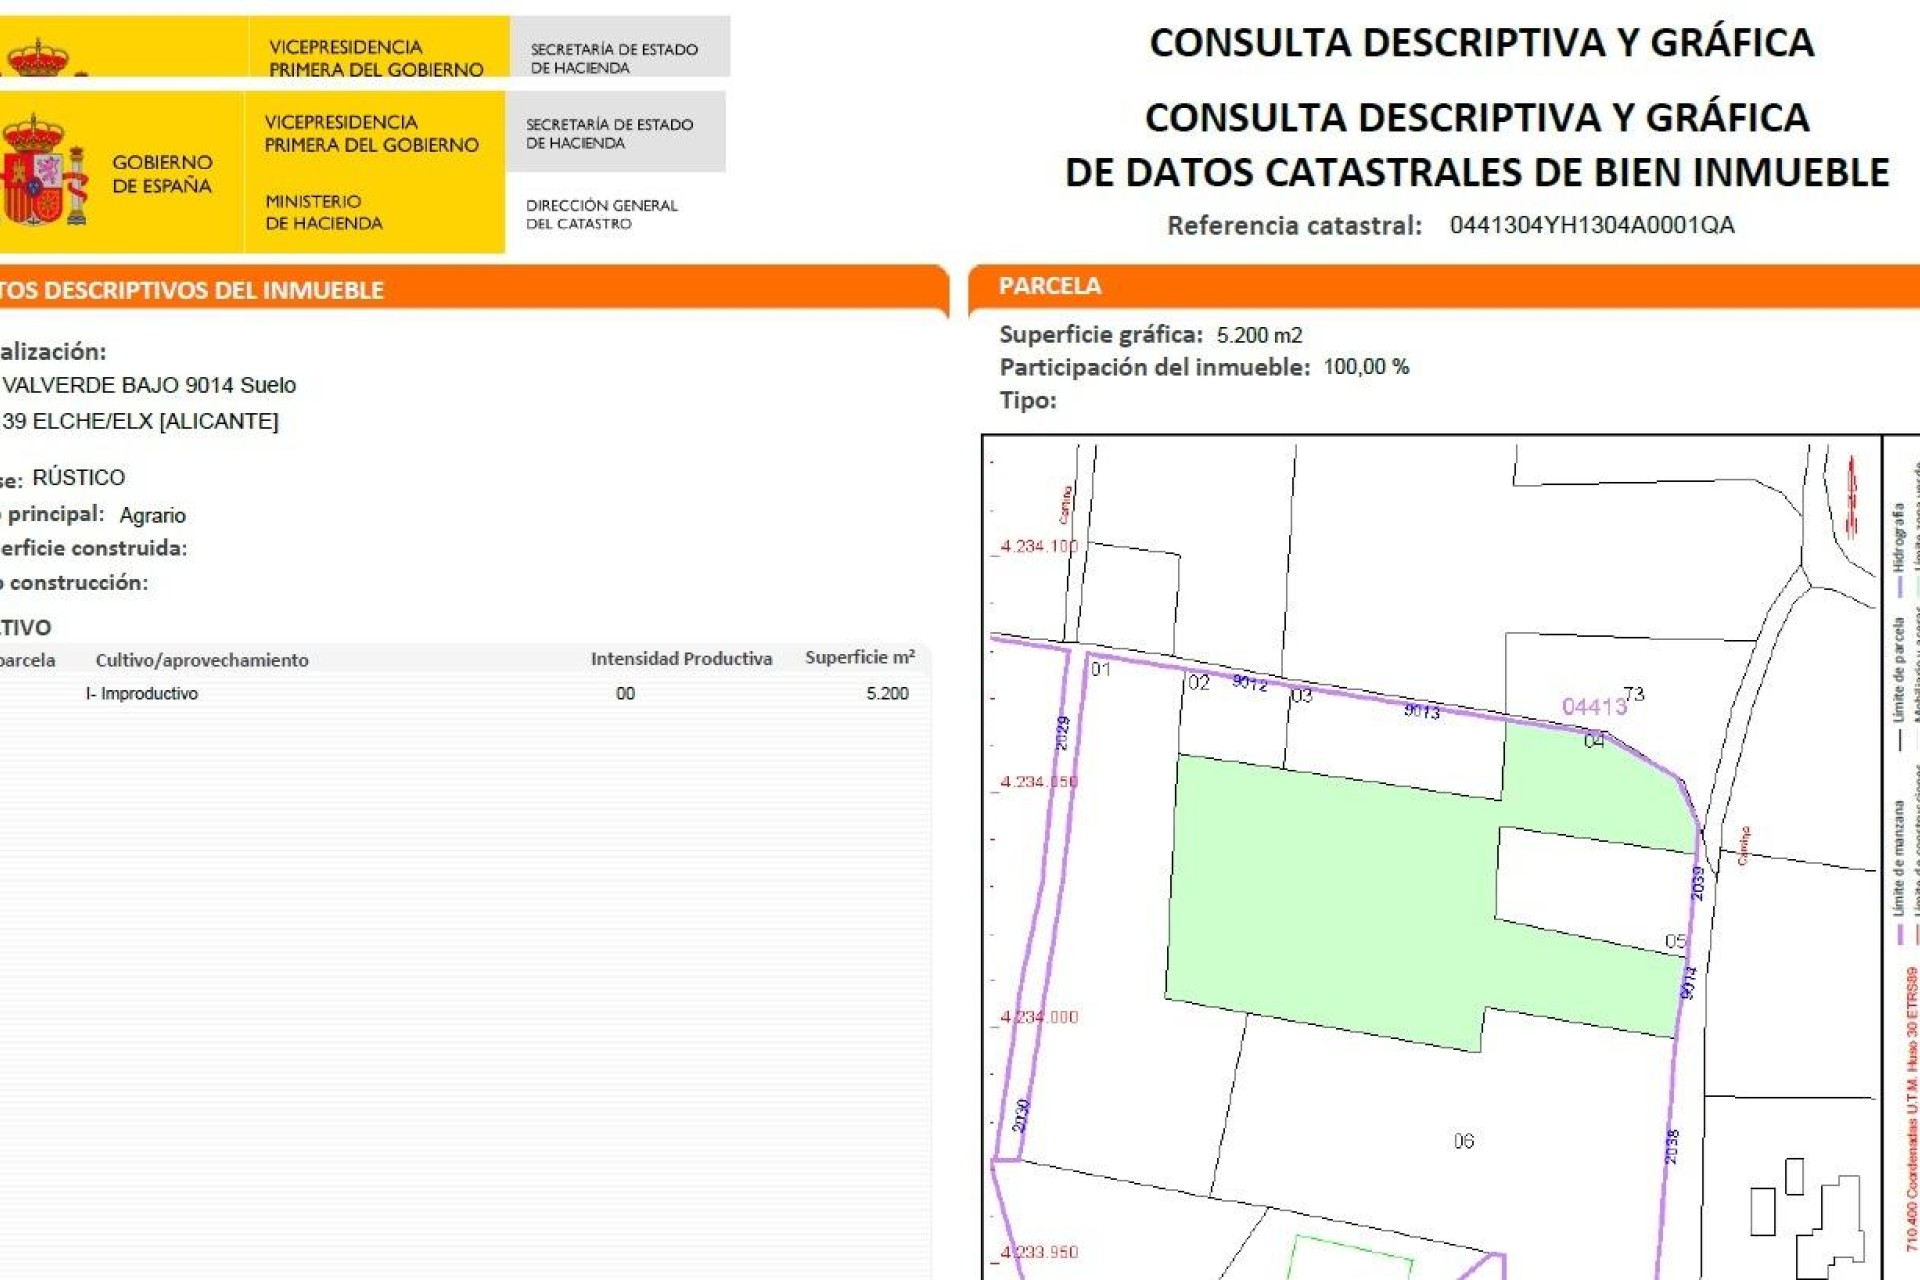Select the I- Improductivo cultivation row
Screen dimensions: 1920x1280
pyautogui.click(x=143, y=692)
